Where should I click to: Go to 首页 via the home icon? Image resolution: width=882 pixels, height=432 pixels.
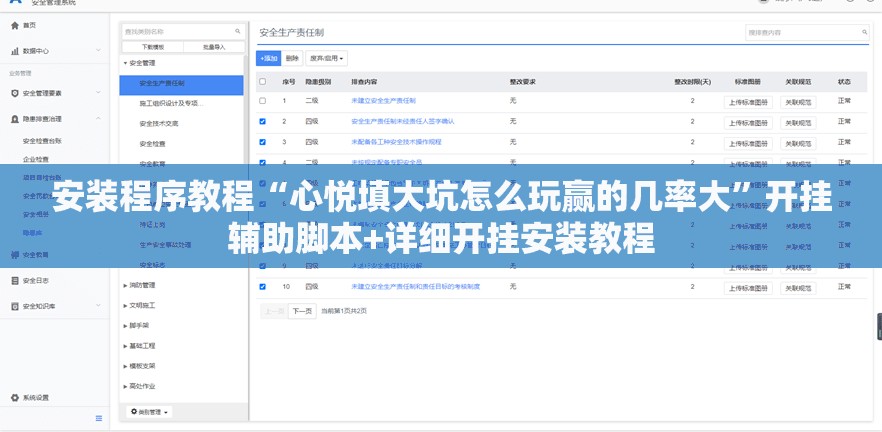(15, 25)
